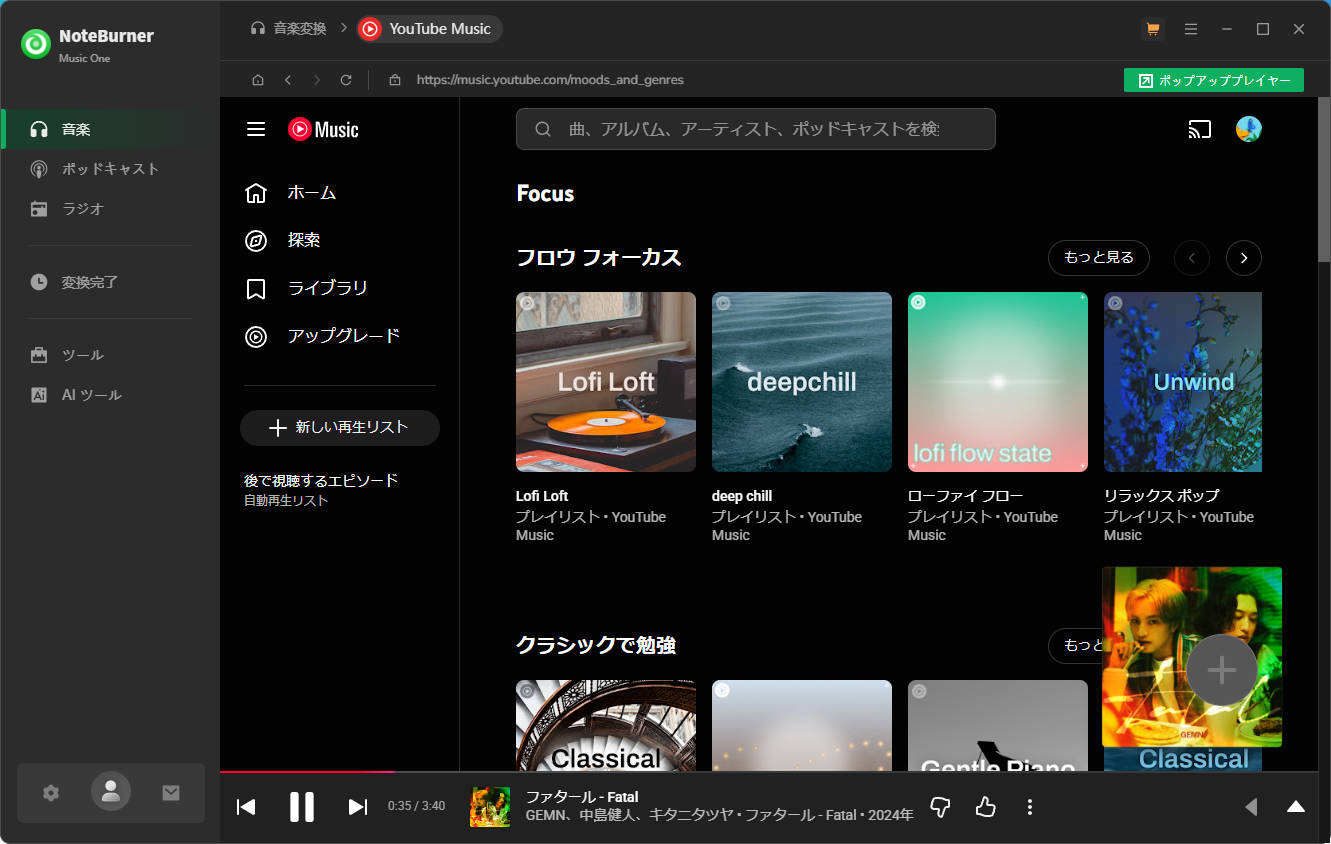Open the ポップアップレイヤー player
This screenshot has width=1331, height=844.
pyautogui.click(x=1213, y=79)
